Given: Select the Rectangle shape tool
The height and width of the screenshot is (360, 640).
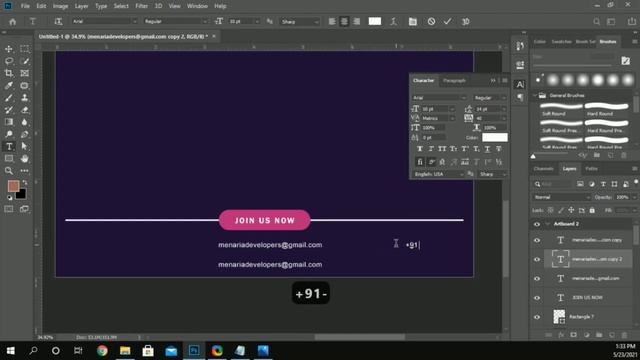Looking at the screenshot, I should 9,158.
